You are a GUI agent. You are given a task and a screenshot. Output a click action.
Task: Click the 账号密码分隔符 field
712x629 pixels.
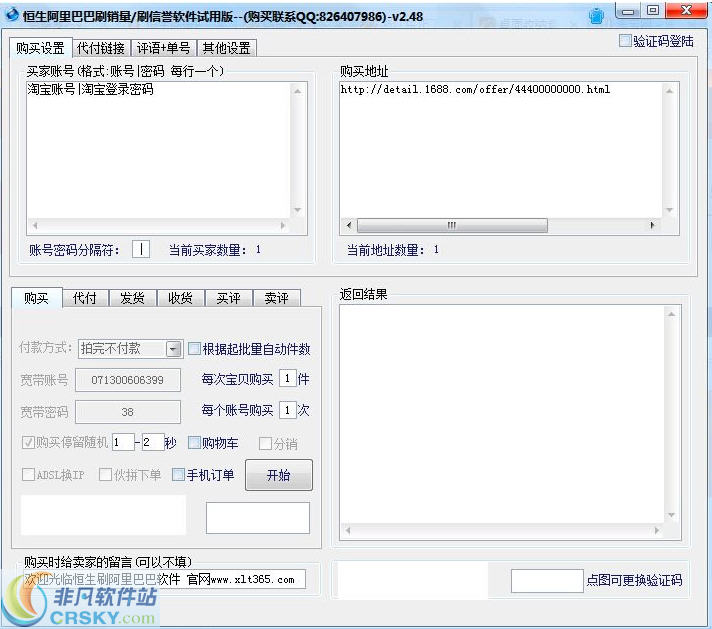click(141, 249)
